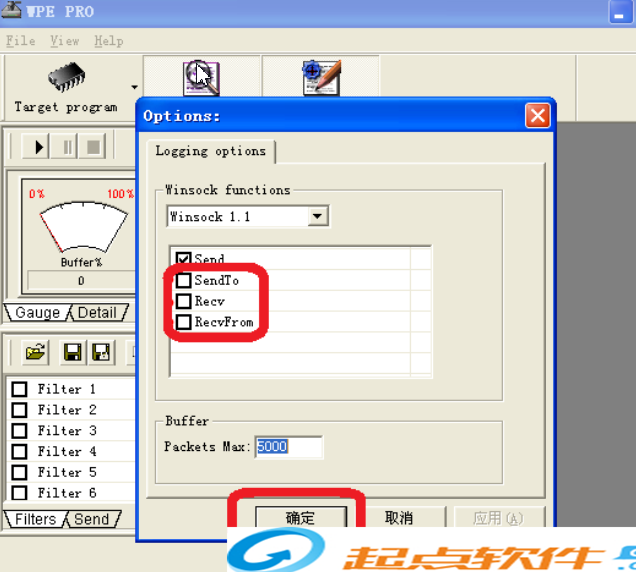This screenshot has height=572, width=636.
Task: Start logging with the play button
Action: click(x=37, y=147)
